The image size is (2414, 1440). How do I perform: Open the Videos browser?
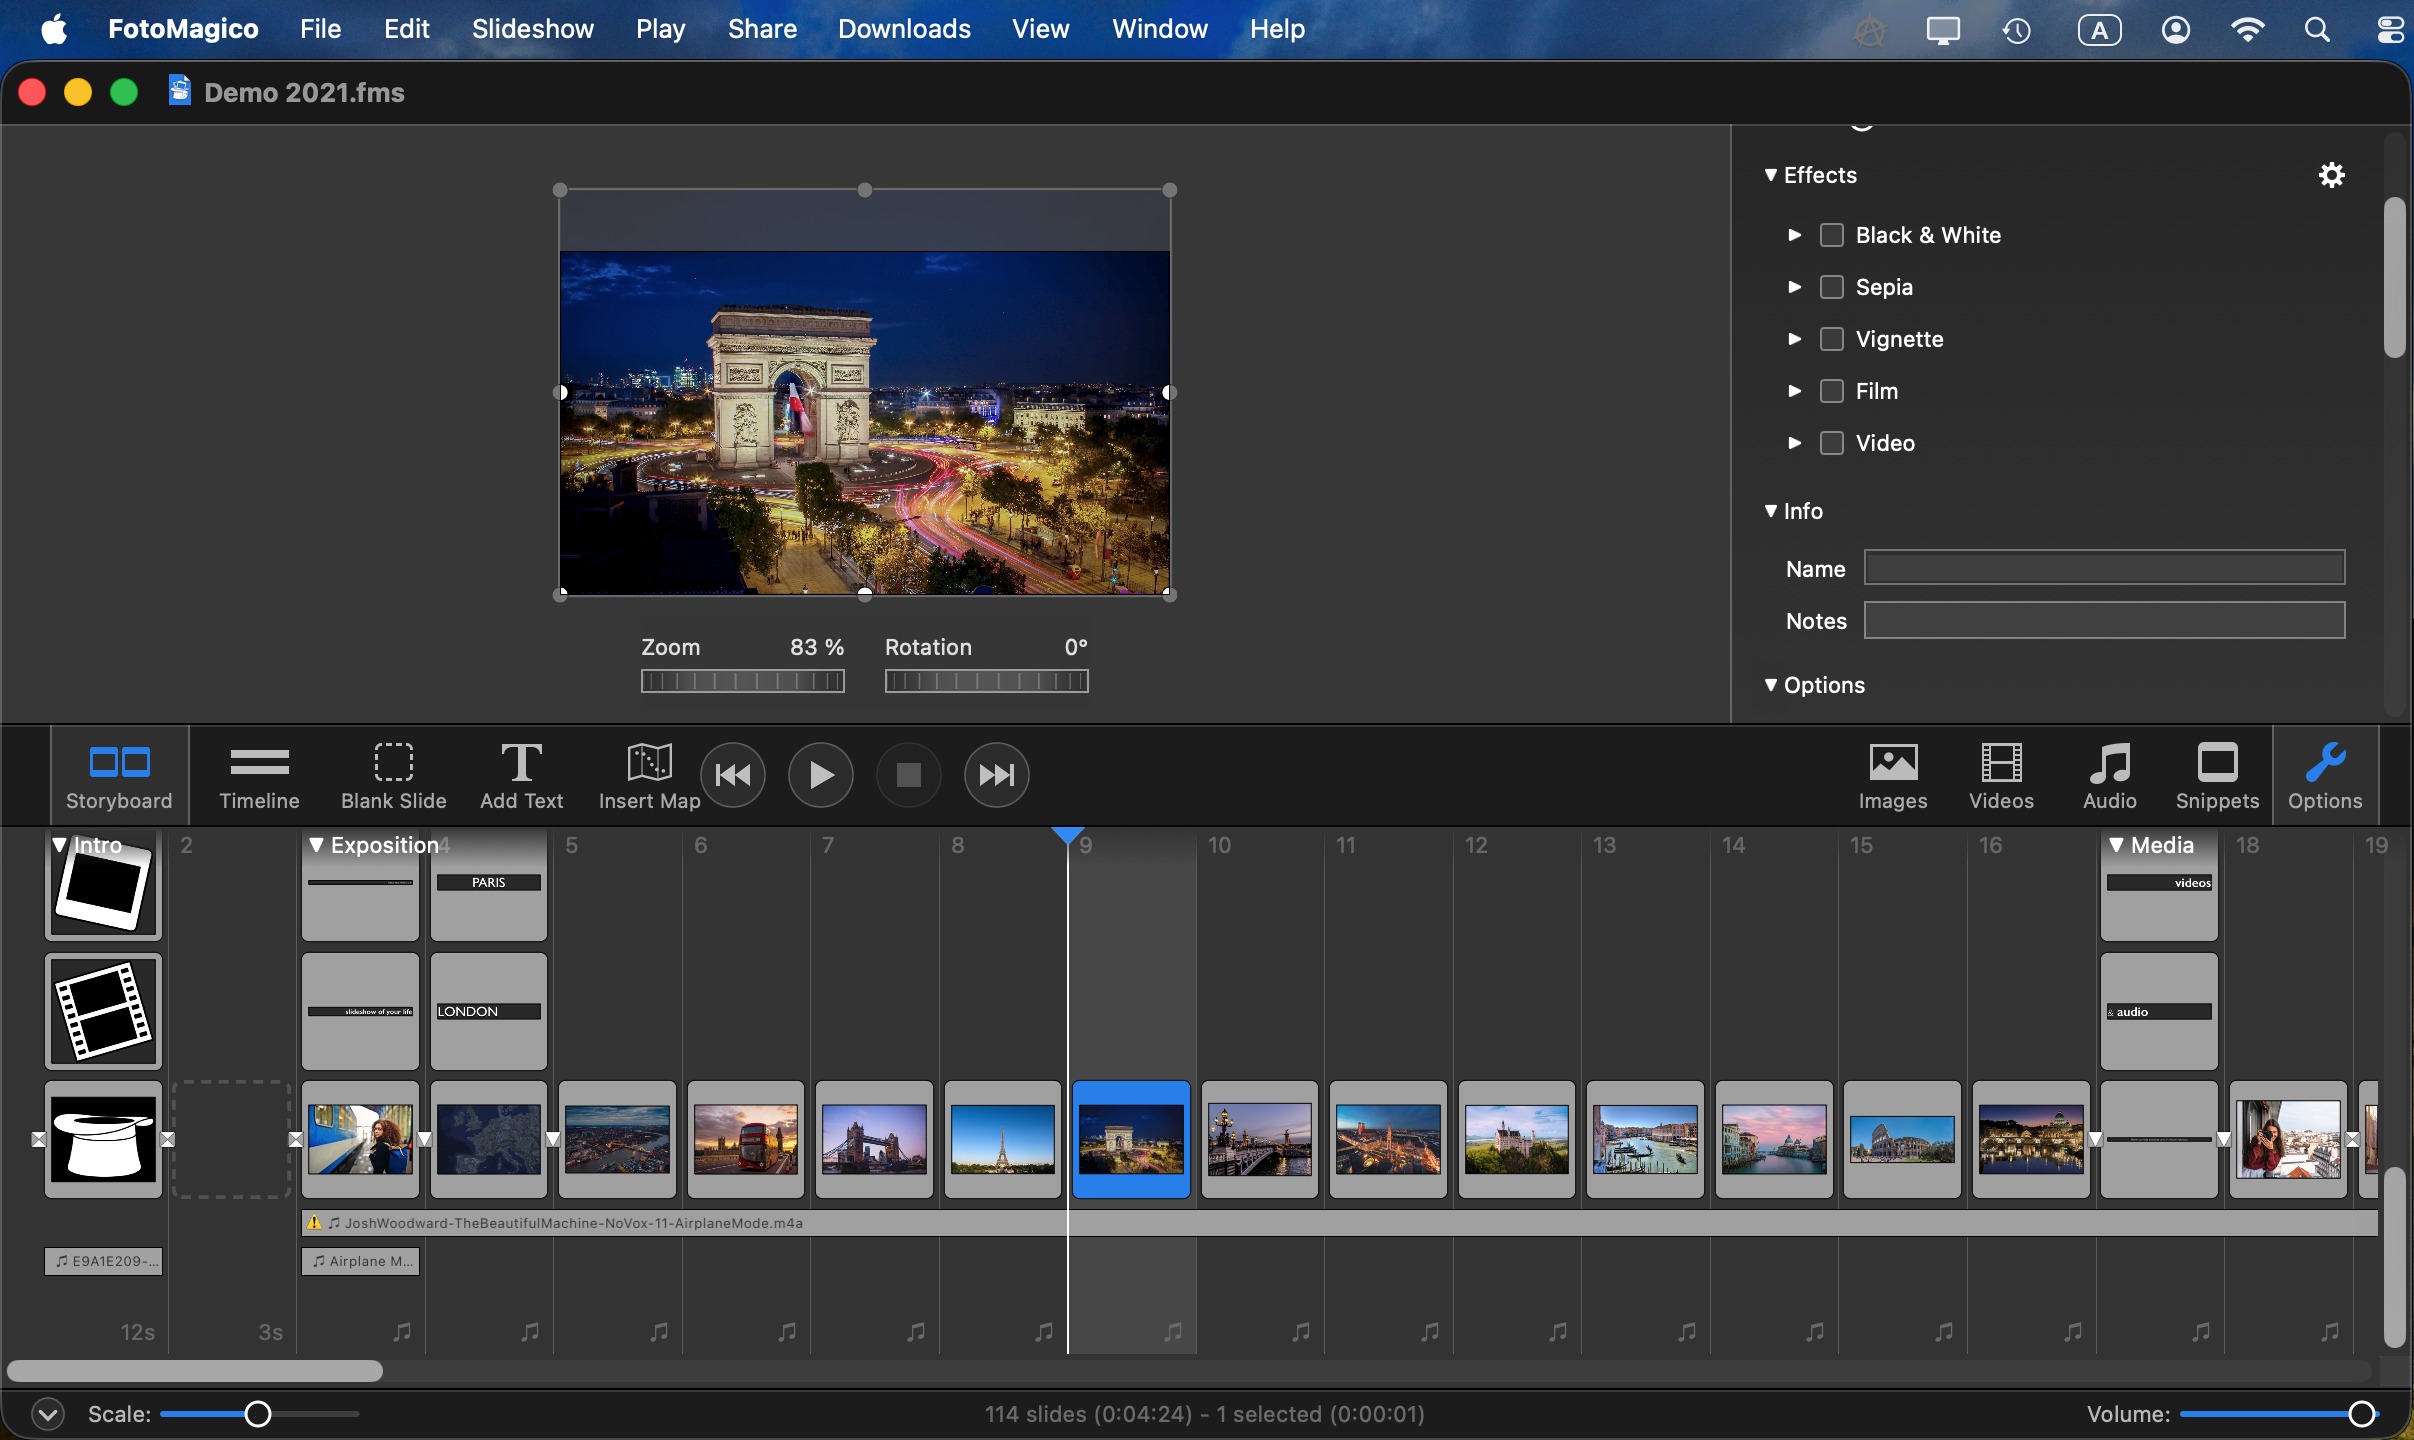click(x=2001, y=776)
